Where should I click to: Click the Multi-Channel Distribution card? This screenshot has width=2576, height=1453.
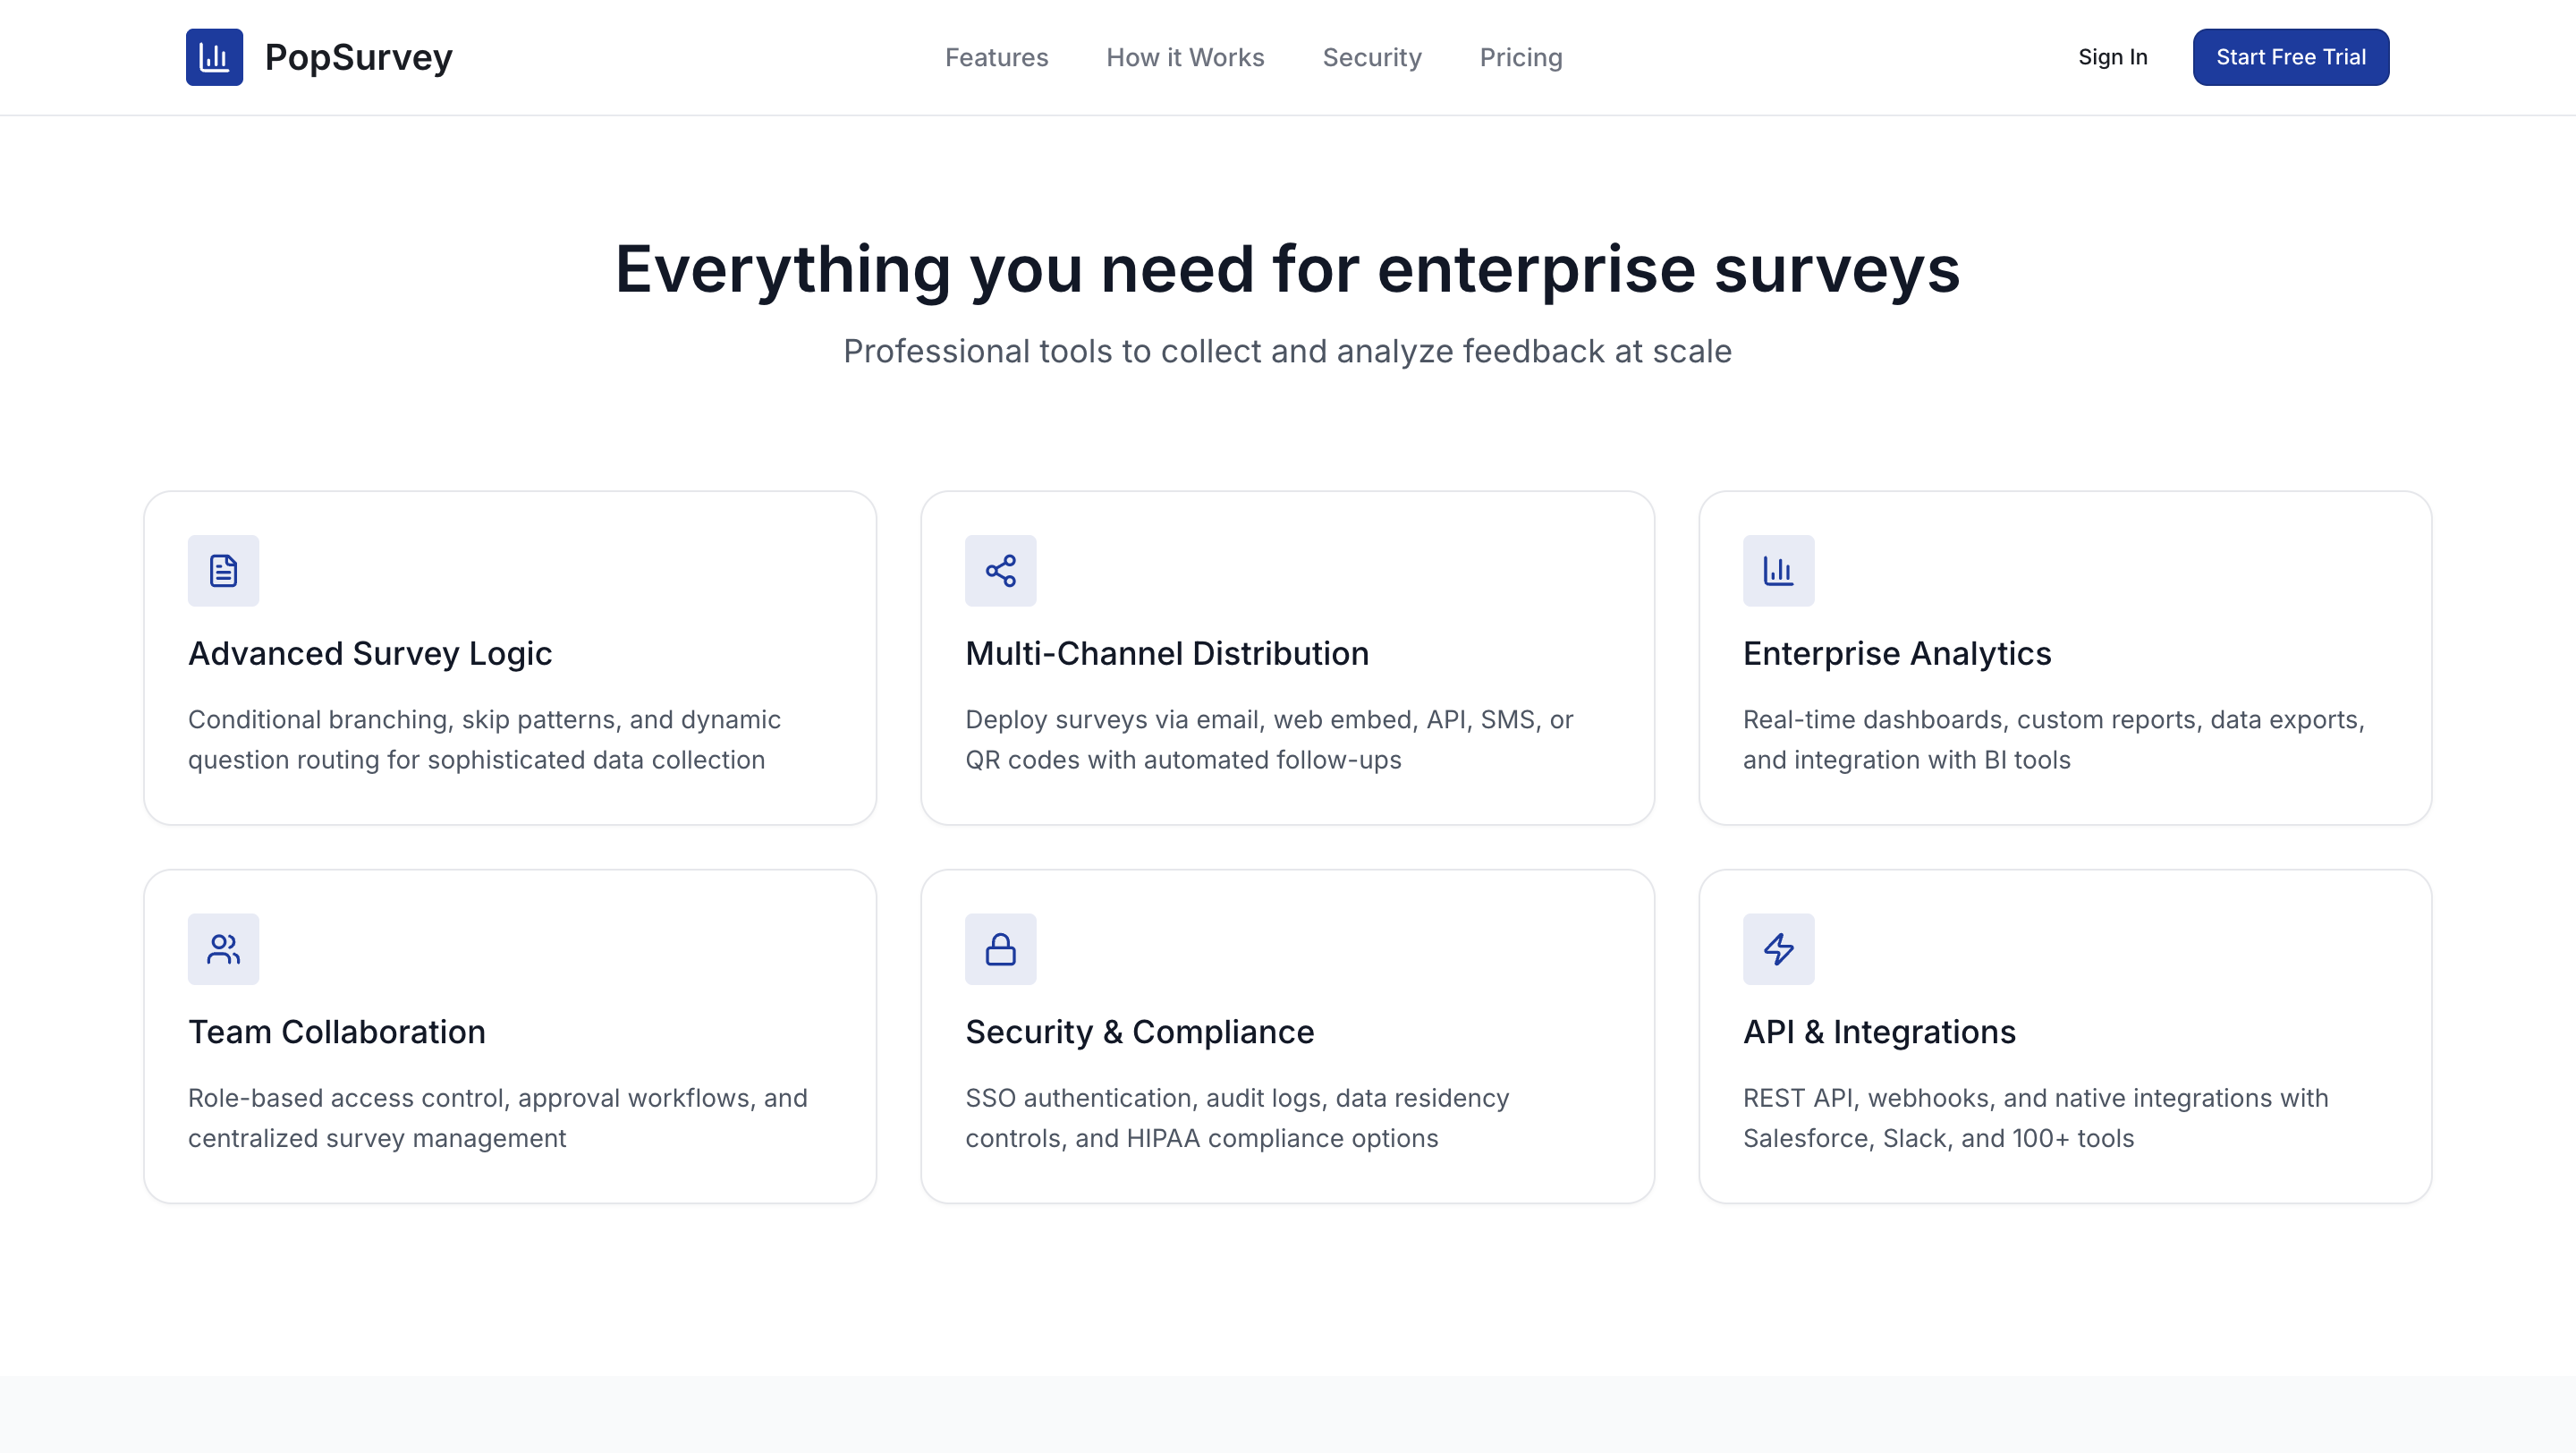coord(1288,657)
